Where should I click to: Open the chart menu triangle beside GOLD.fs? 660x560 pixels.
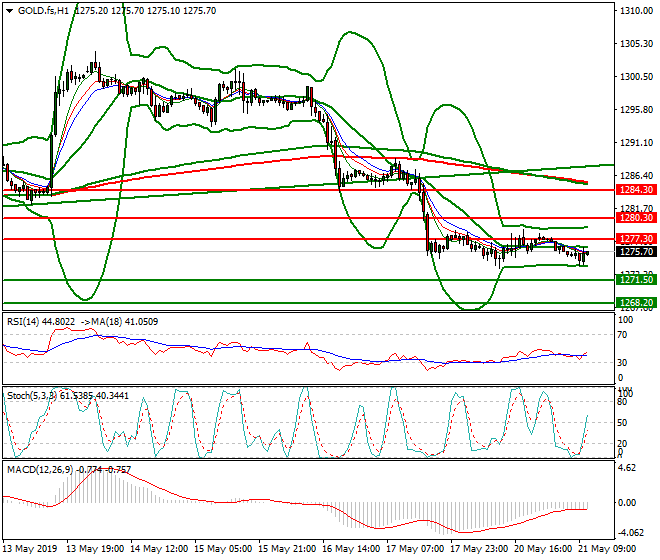(x=10, y=11)
